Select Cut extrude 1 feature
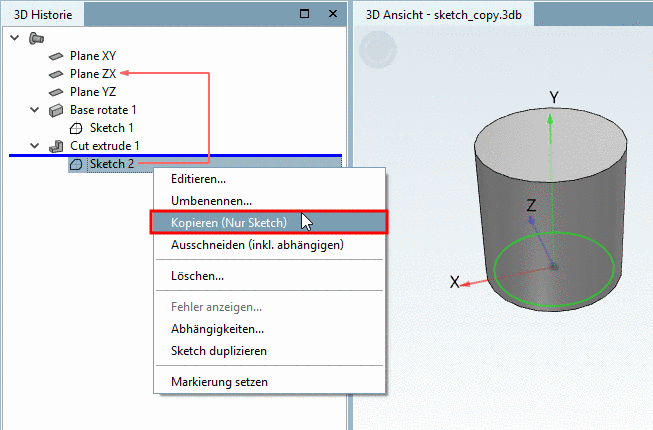This screenshot has width=653, height=430. click(105, 146)
